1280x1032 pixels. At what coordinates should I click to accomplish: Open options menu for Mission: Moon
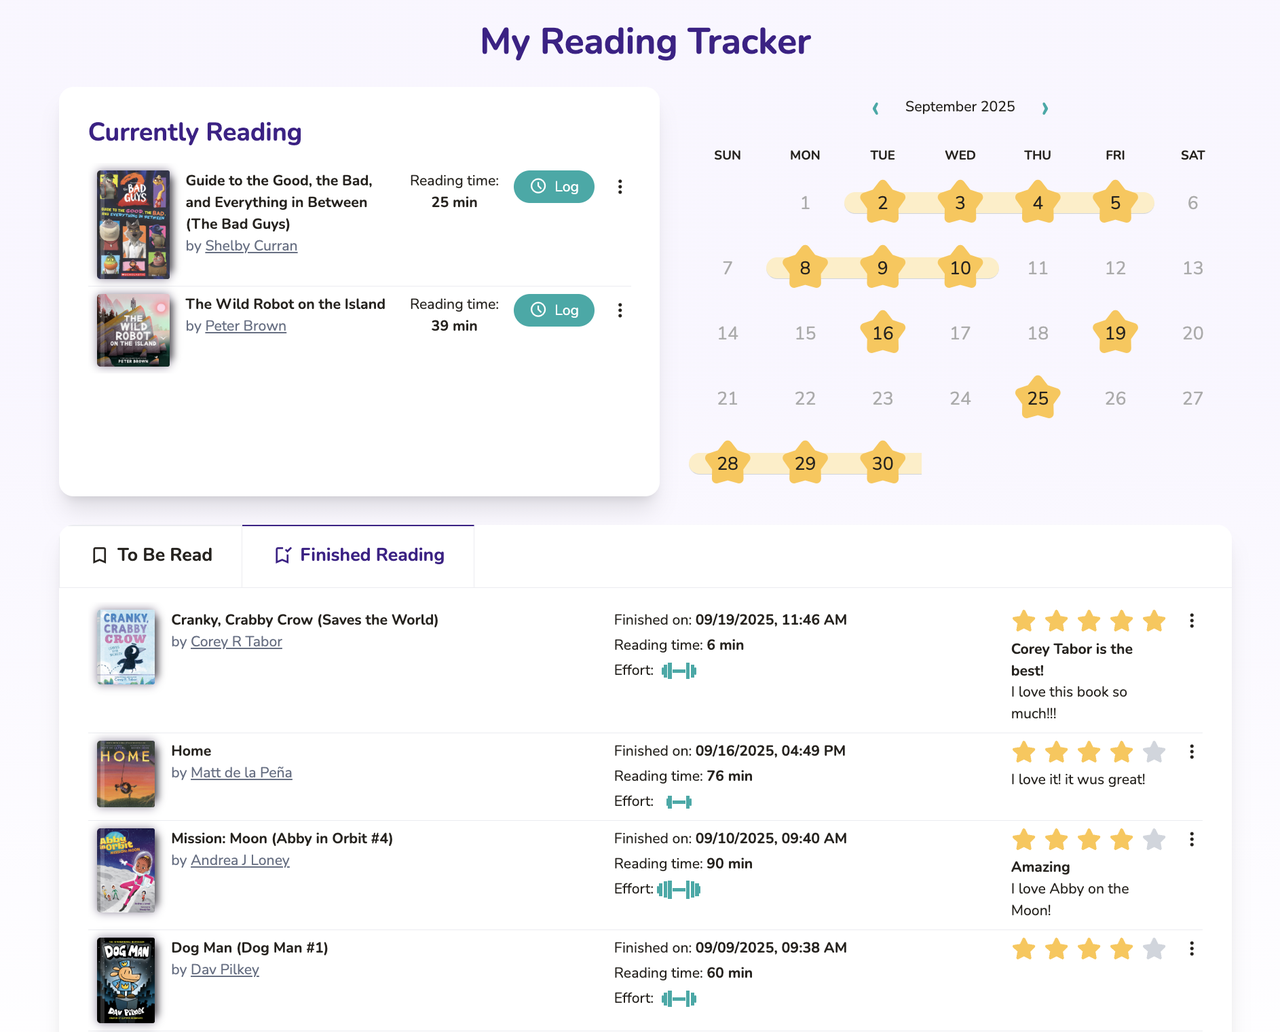click(x=1191, y=840)
